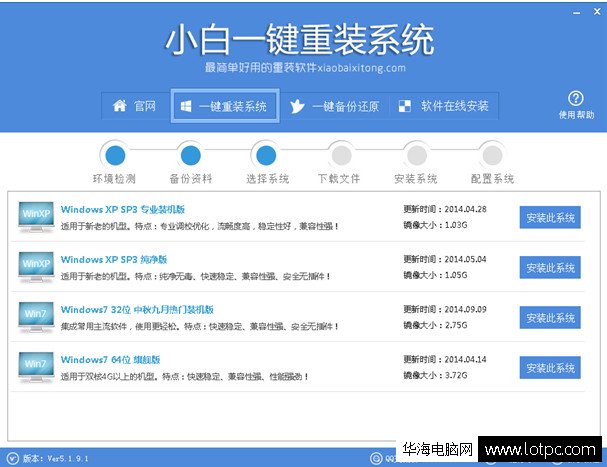The height and width of the screenshot is (467, 607).
Task: Open the Windows XP SP3 专业装机版 title
Action: click(x=123, y=209)
